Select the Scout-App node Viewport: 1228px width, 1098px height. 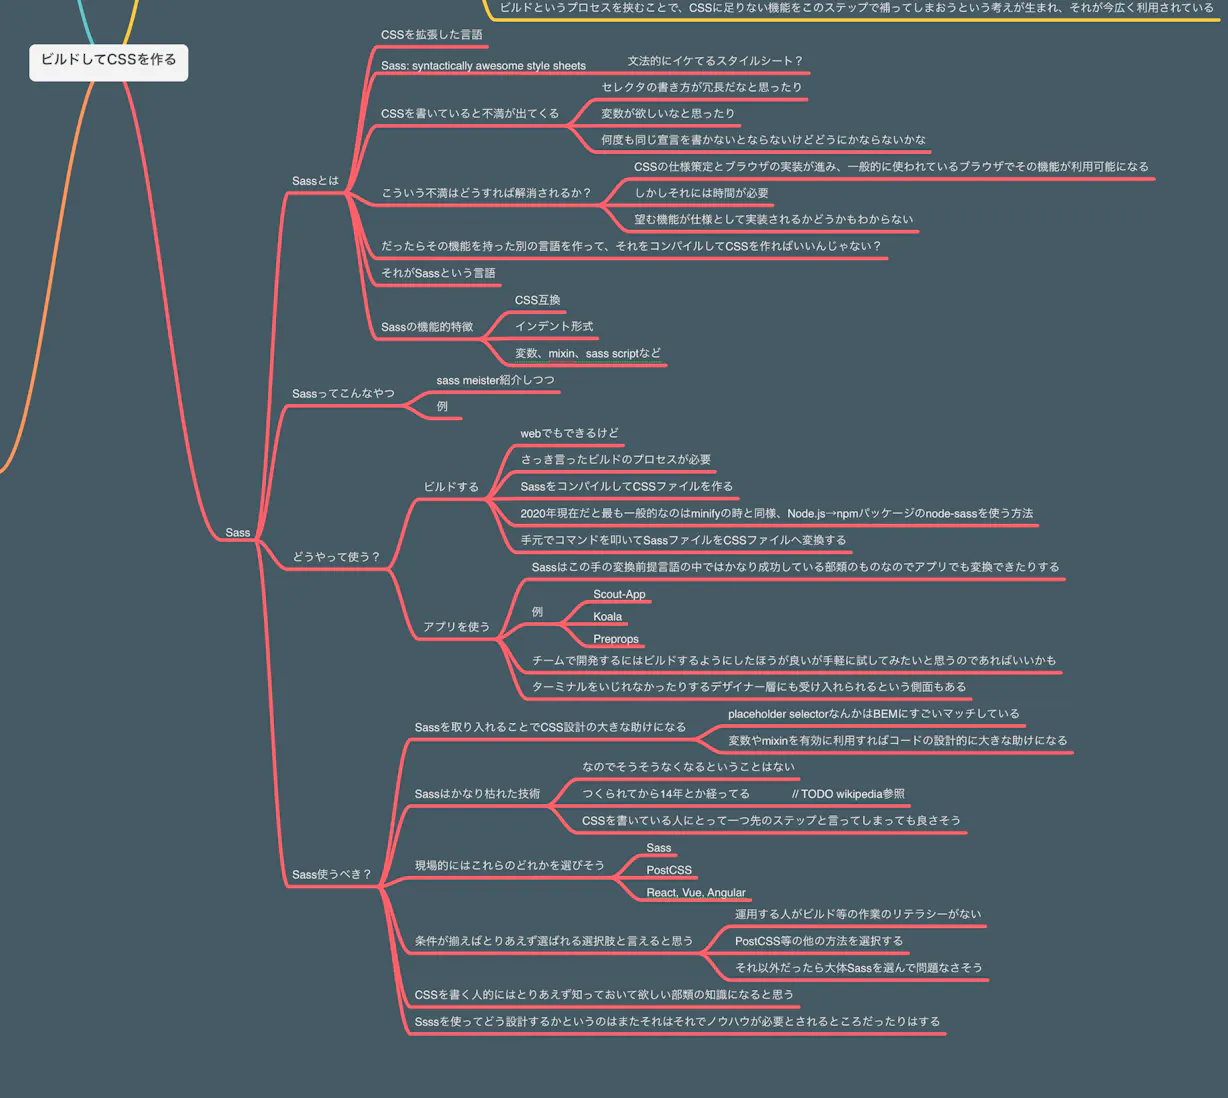coord(620,594)
